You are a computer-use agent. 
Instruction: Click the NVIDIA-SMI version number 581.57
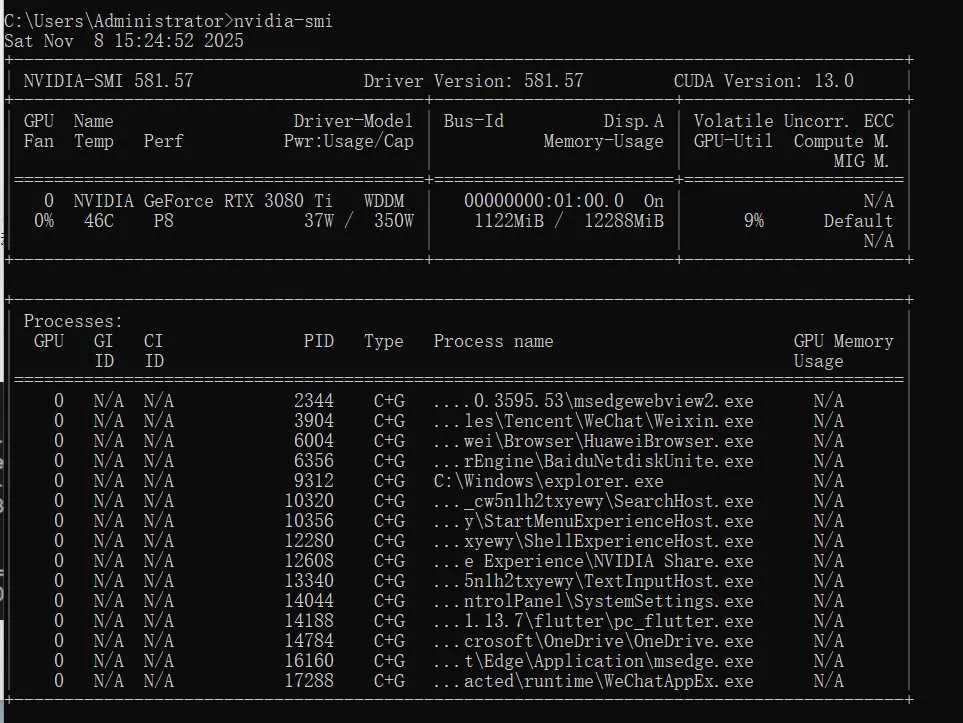click(x=165, y=80)
